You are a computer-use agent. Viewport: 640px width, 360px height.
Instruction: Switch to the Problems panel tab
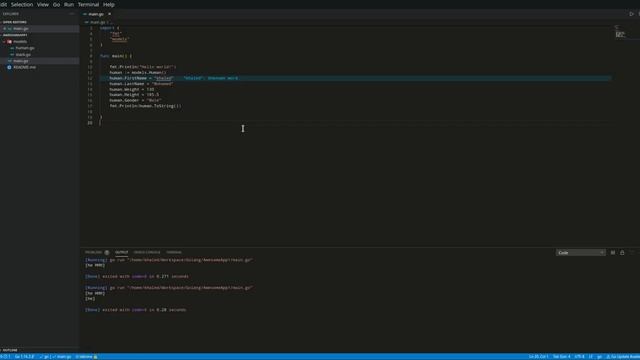[93, 252]
